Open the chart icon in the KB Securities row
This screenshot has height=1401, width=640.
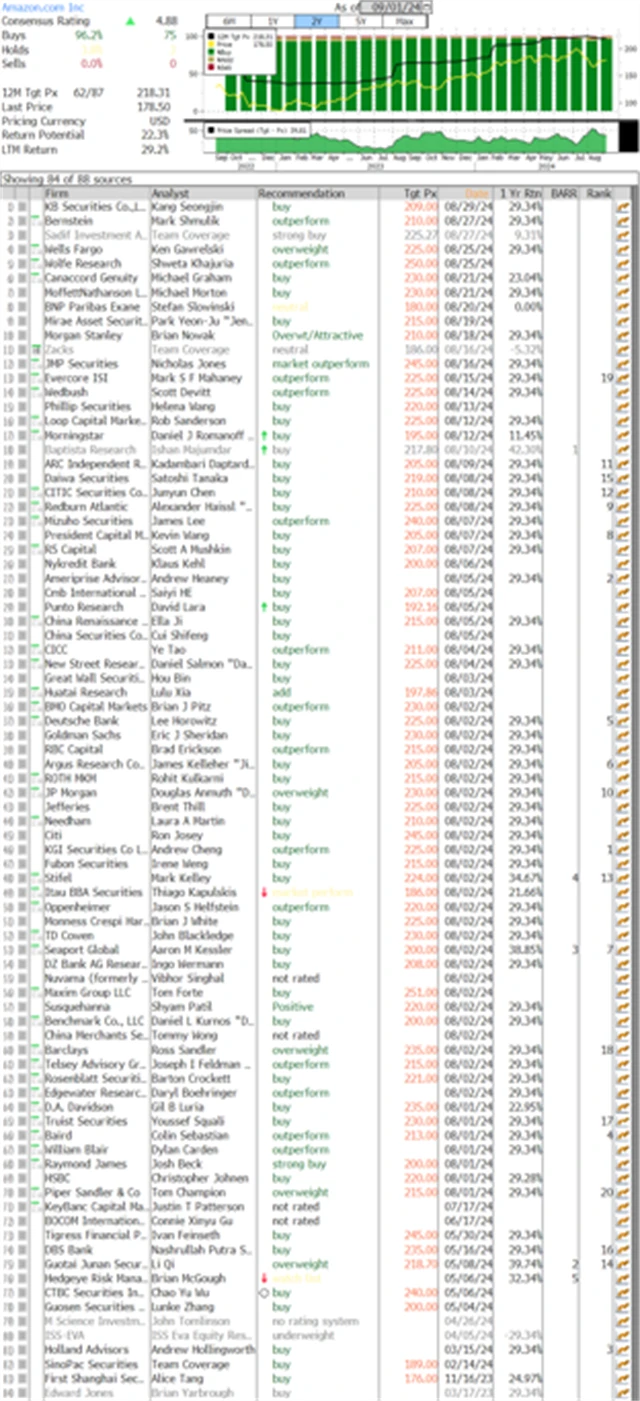pyautogui.click(x=623, y=207)
